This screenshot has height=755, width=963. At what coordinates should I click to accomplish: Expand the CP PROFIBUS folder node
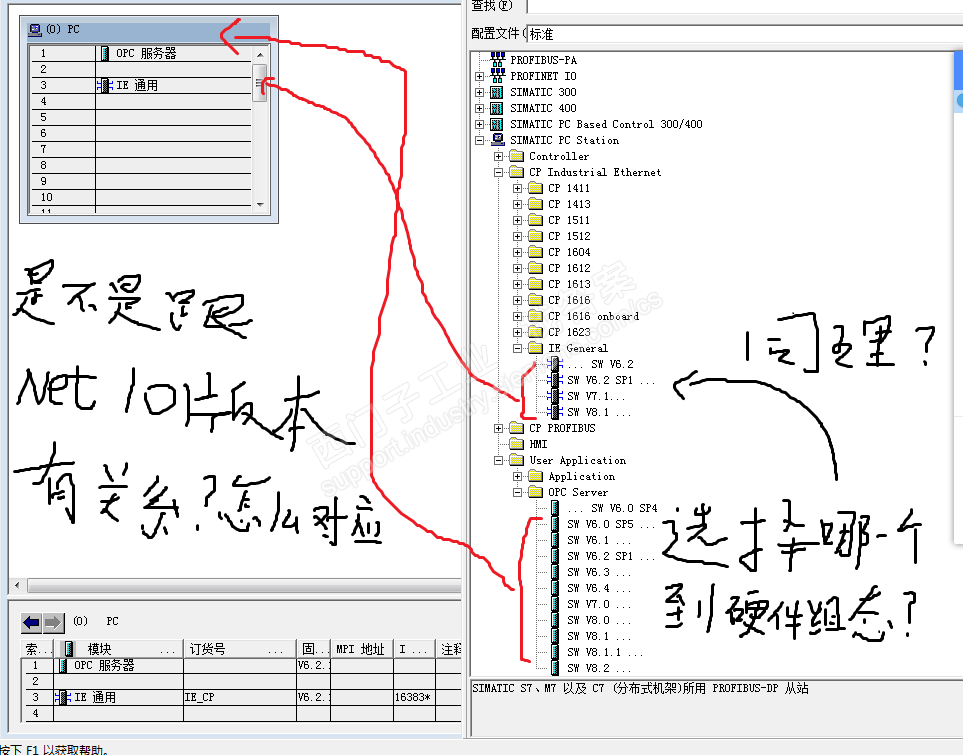(499, 428)
